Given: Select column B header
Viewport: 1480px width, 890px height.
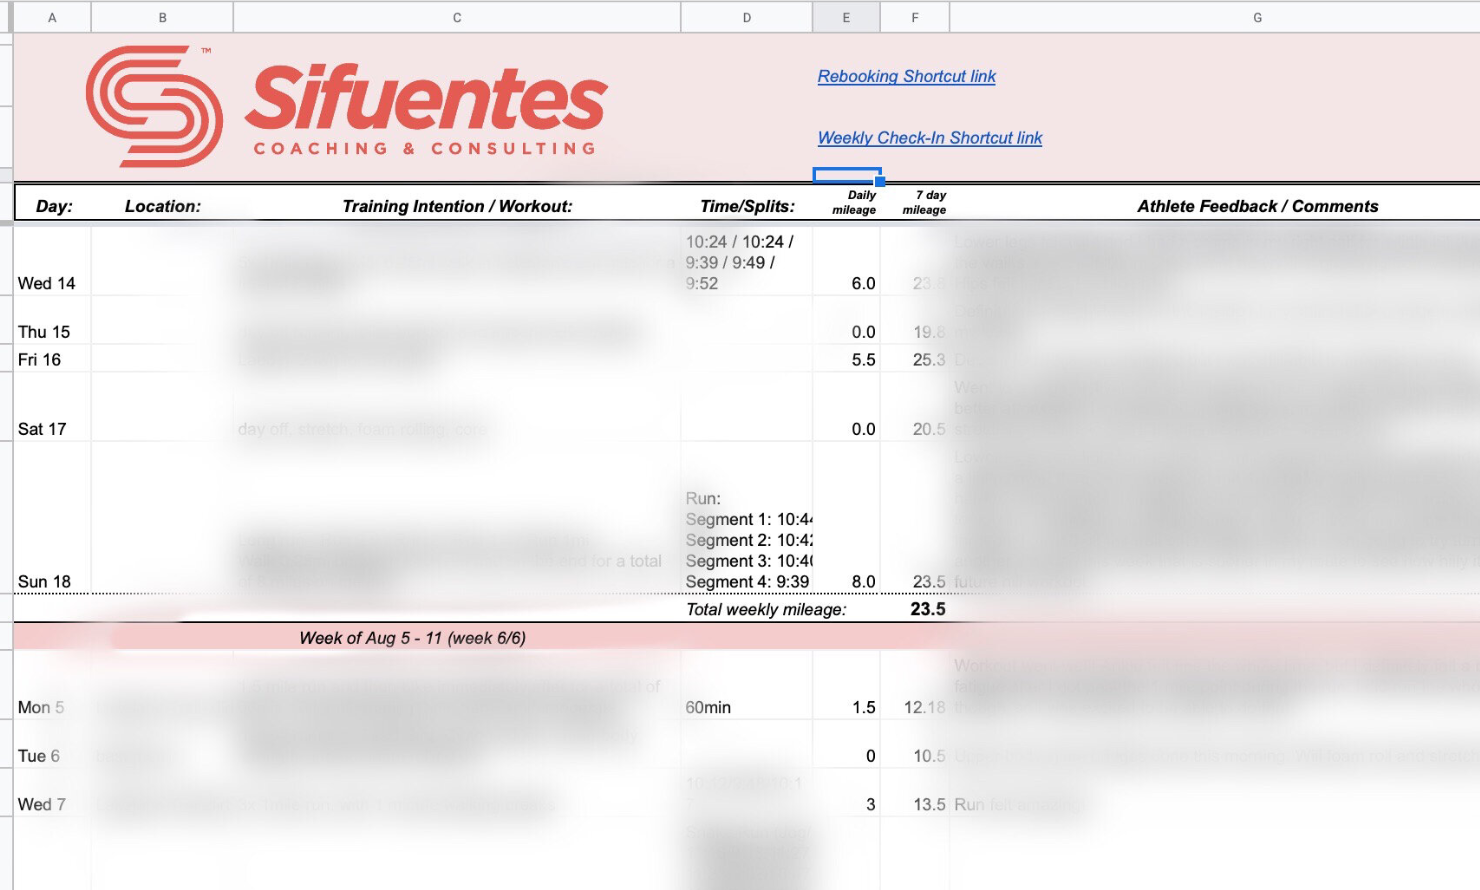Looking at the screenshot, I should point(162,17).
